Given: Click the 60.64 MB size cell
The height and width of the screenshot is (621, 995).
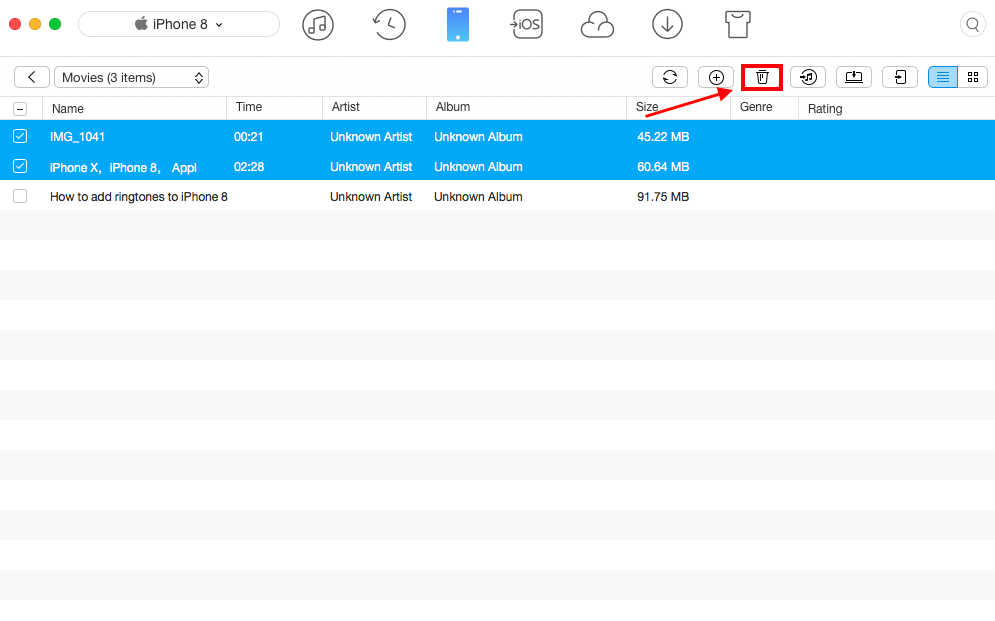Looking at the screenshot, I should tap(663, 167).
